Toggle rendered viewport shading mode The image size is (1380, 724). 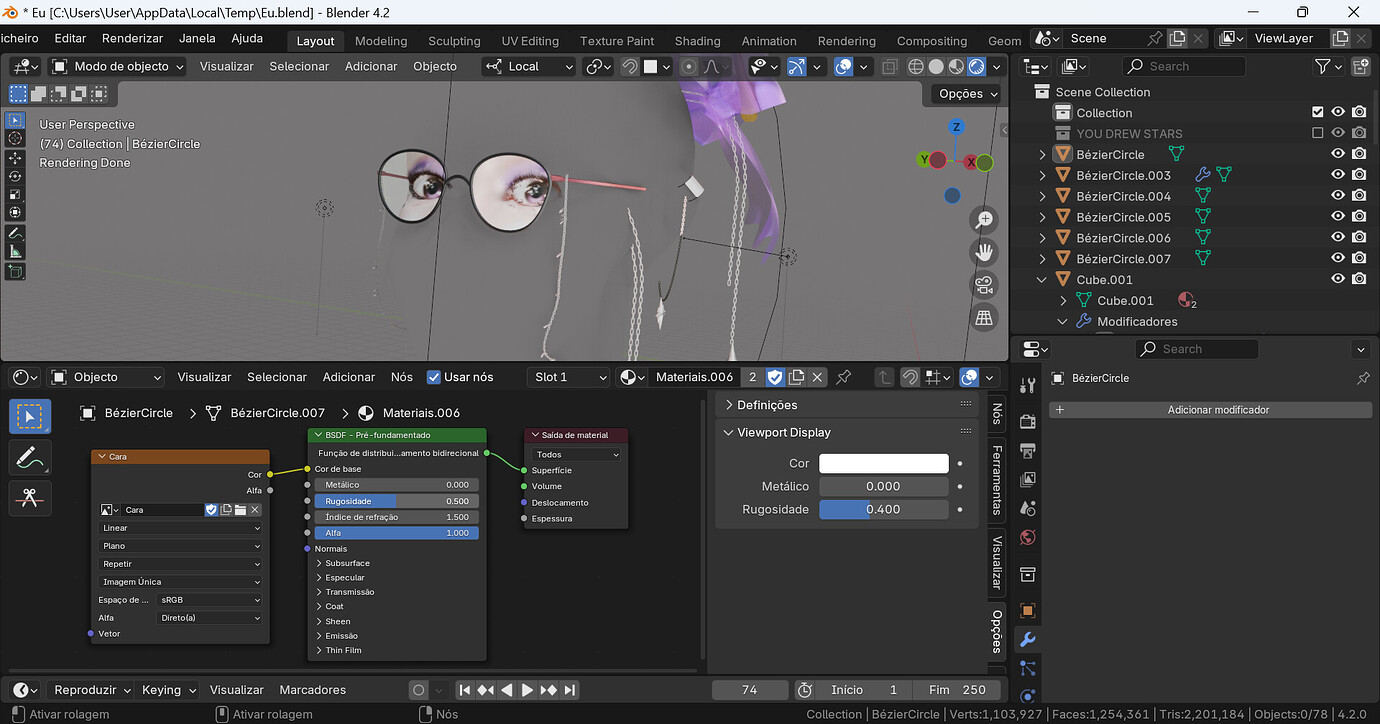point(977,67)
